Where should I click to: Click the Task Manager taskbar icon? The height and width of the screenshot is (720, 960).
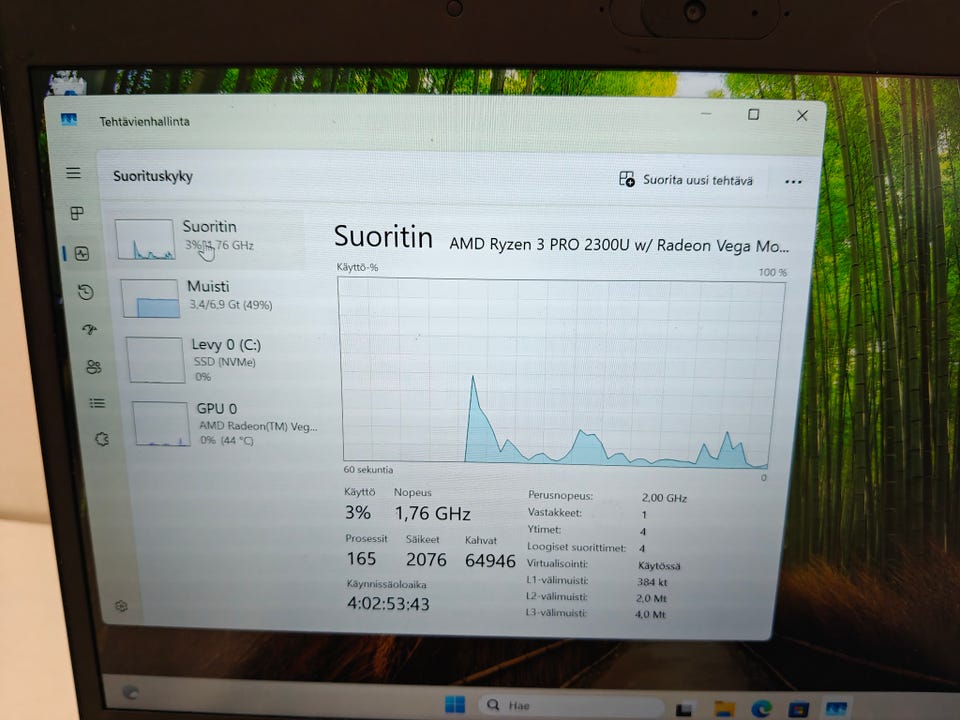[x=836, y=709]
